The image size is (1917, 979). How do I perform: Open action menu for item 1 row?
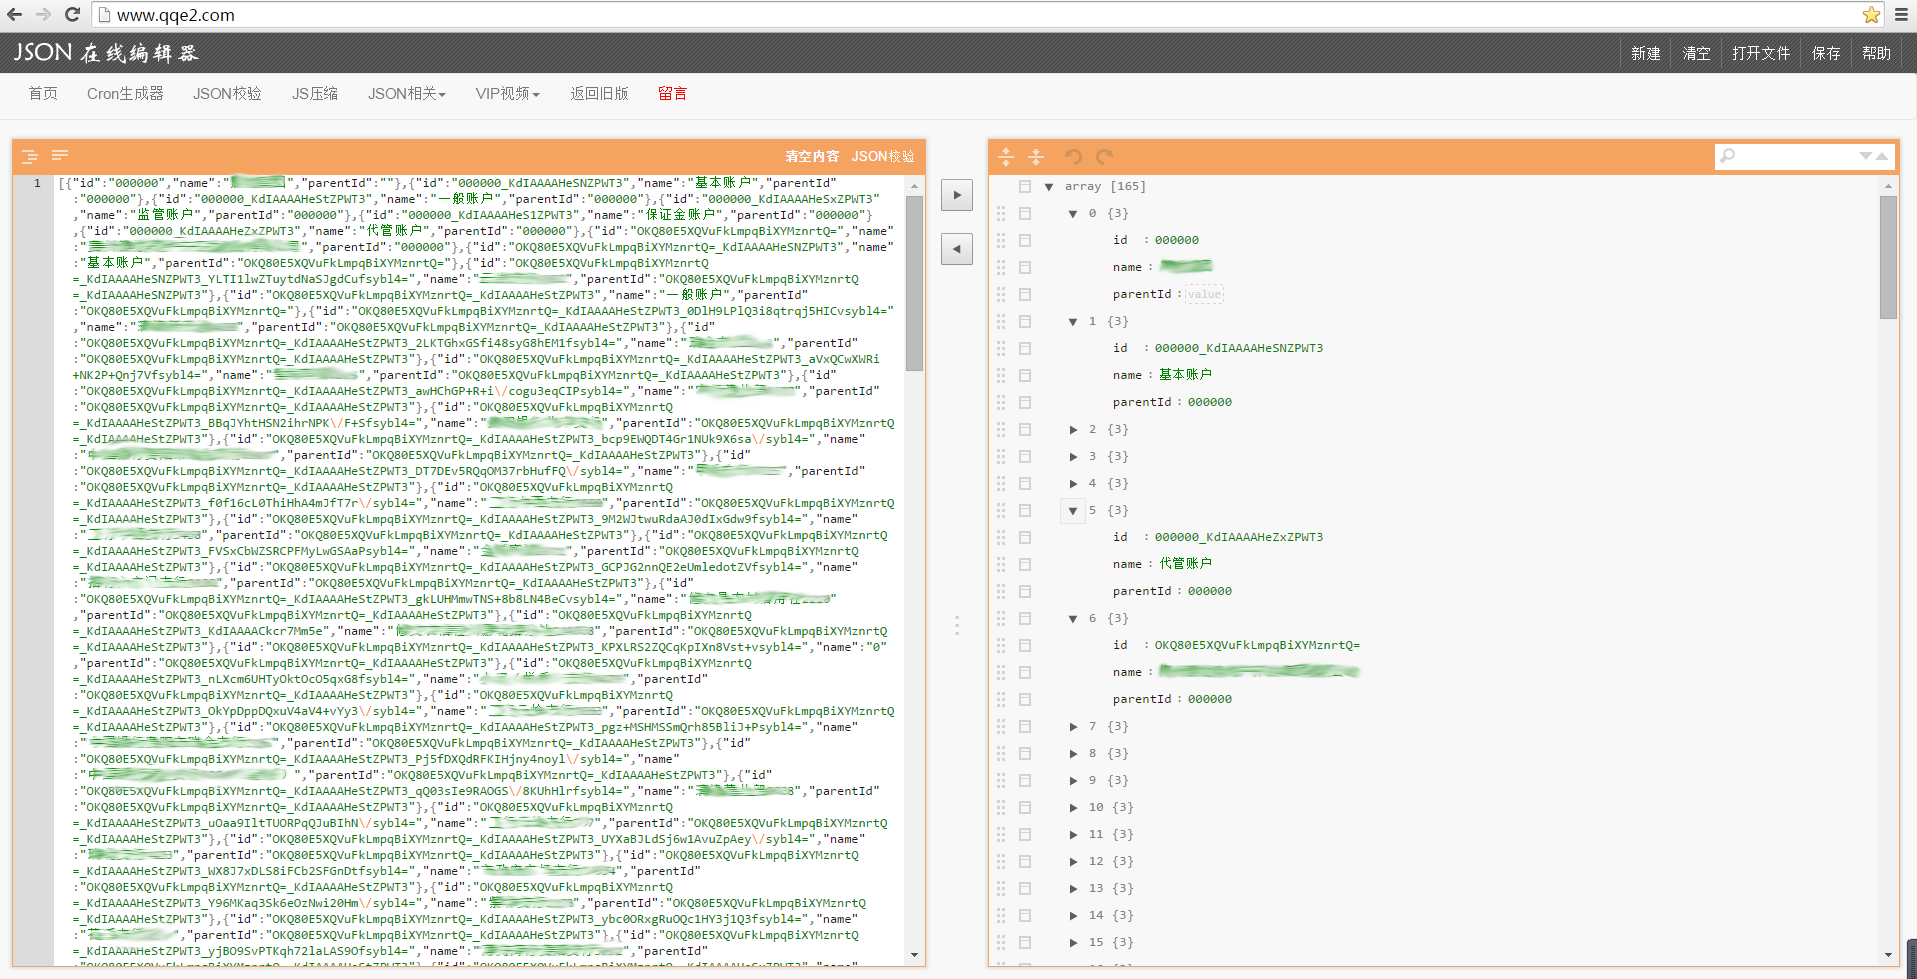pyautogui.click(x=1025, y=321)
